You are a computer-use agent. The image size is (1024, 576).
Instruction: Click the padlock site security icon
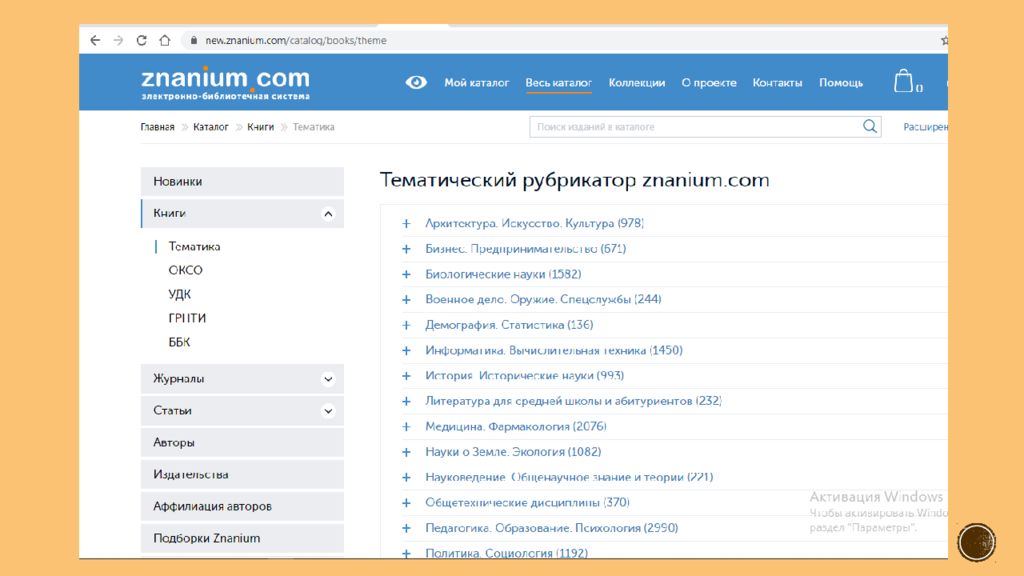[x=193, y=40]
